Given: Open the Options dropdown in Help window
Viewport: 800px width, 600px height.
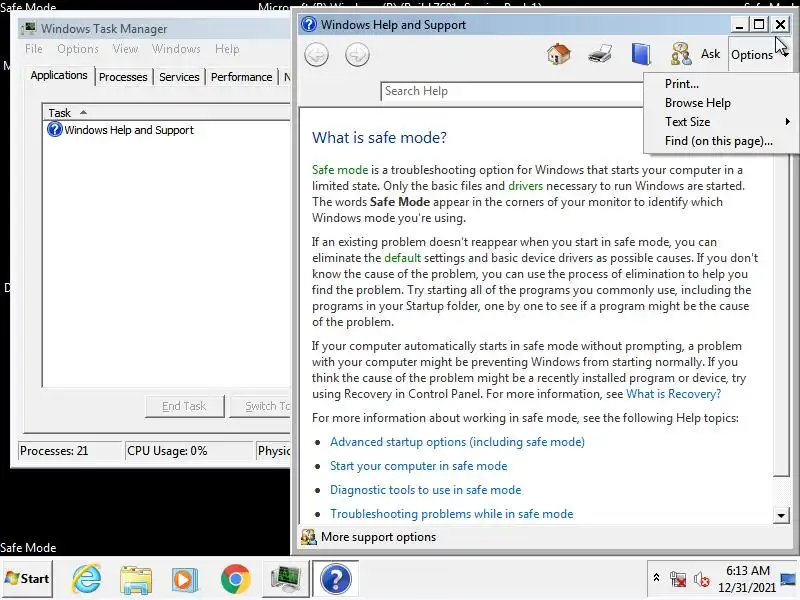Looking at the screenshot, I should (759, 55).
